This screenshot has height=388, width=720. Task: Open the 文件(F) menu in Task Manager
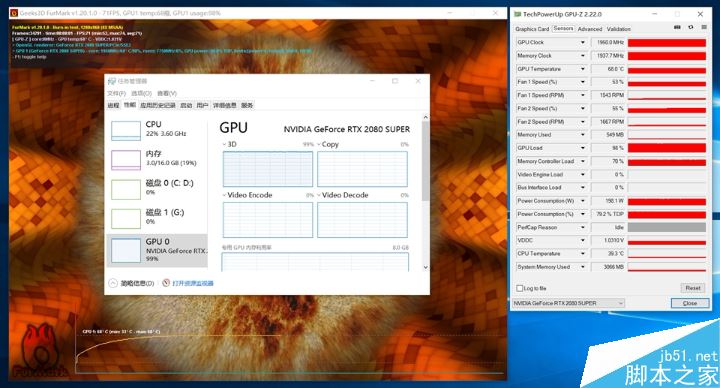(116, 93)
